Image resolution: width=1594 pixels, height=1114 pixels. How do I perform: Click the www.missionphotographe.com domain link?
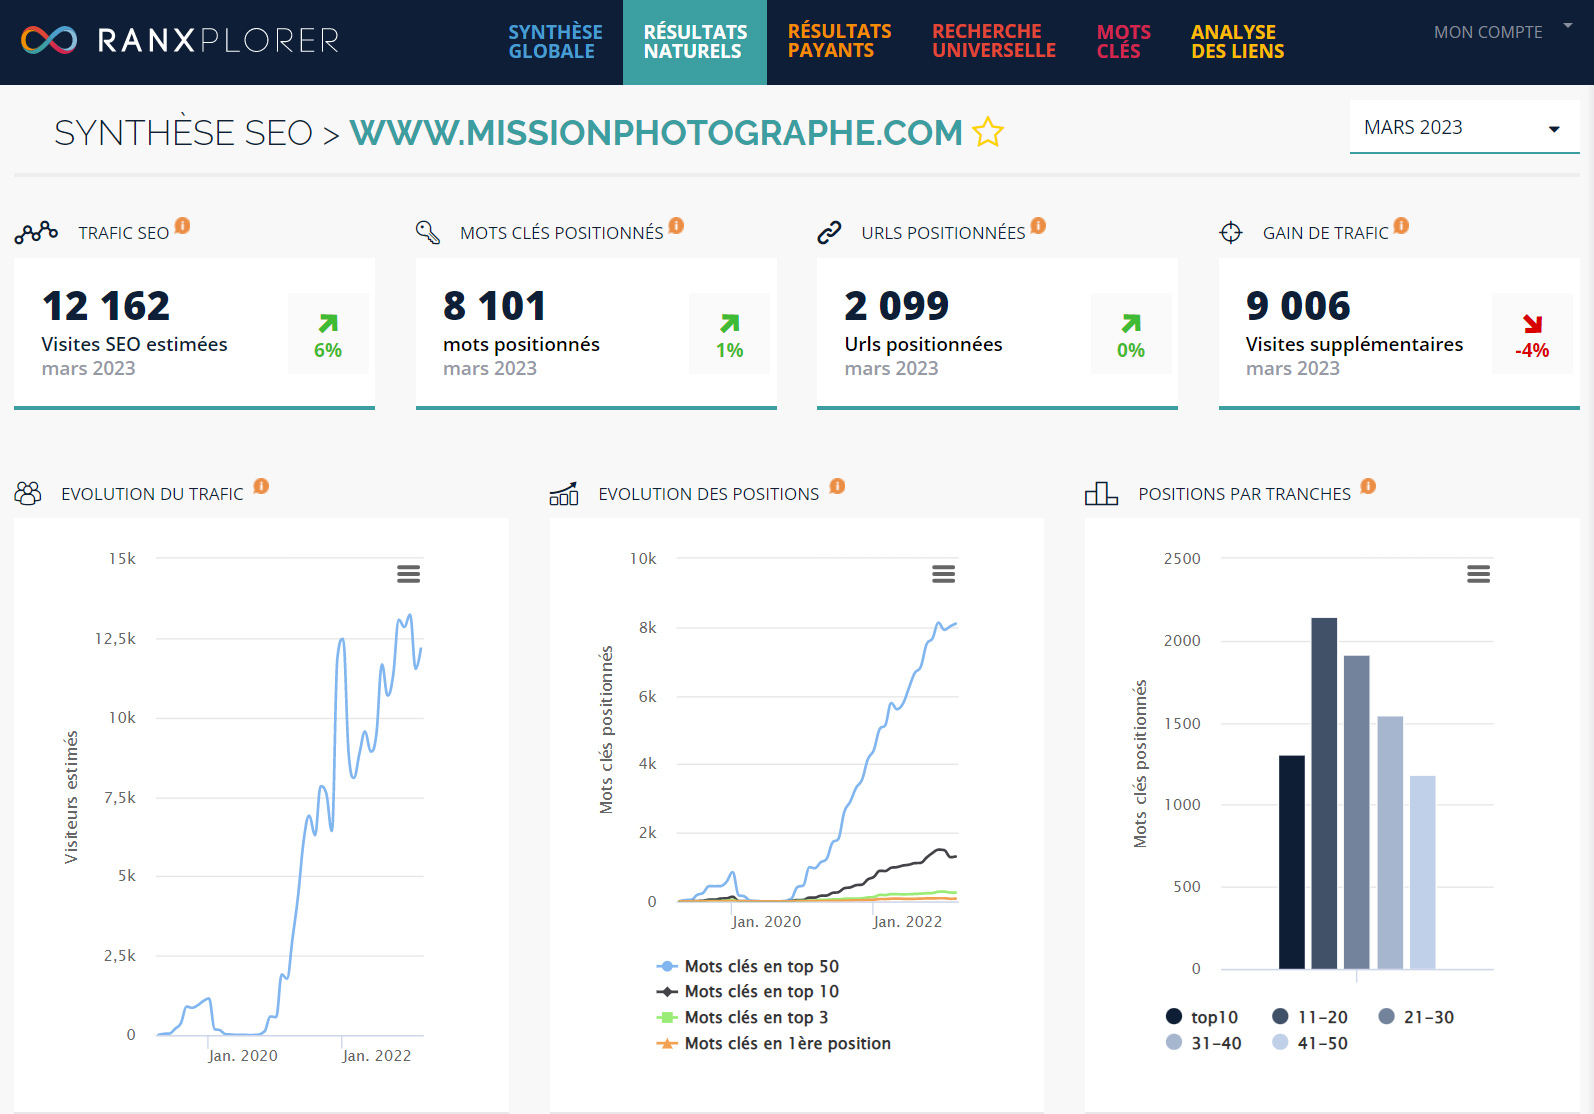(656, 132)
